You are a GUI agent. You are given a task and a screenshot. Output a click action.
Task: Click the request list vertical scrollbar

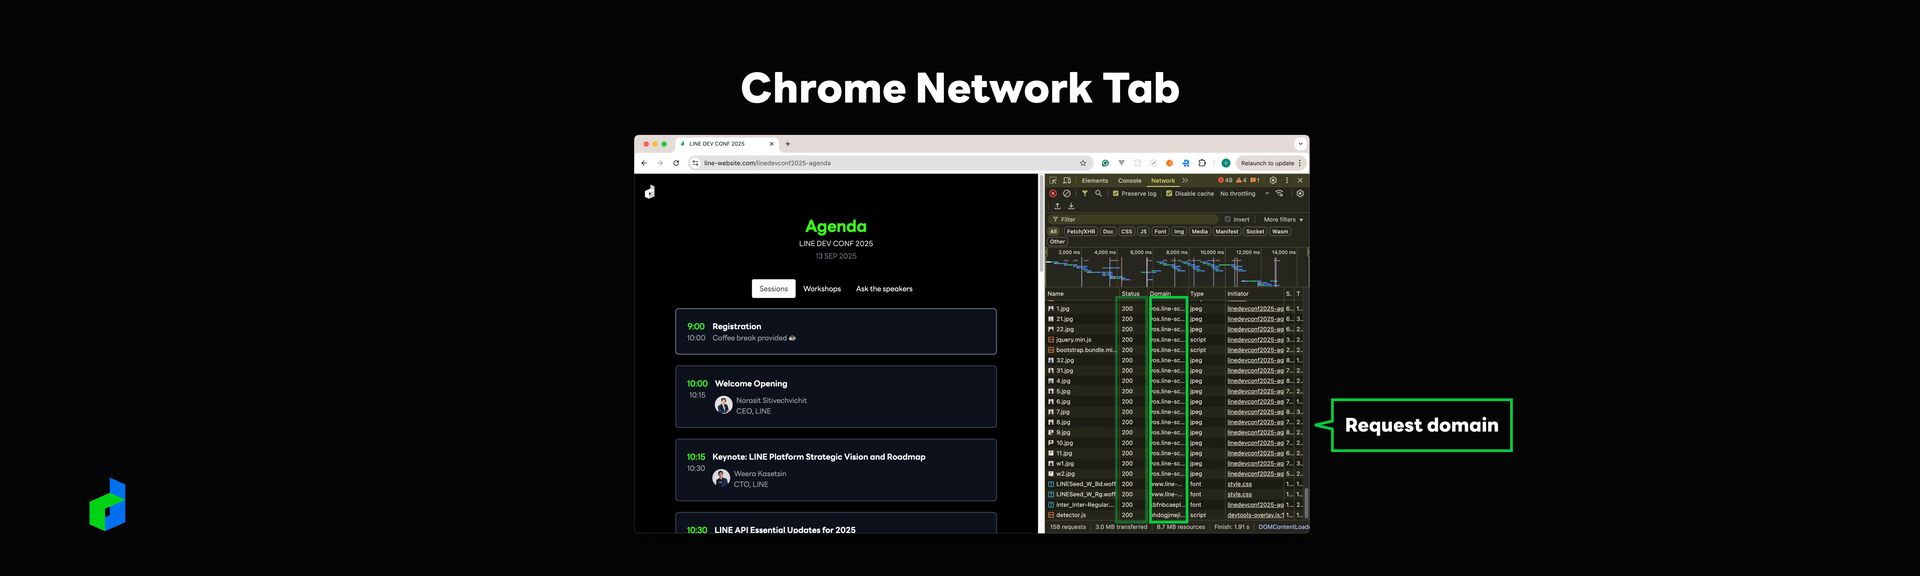click(x=1307, y=503)
